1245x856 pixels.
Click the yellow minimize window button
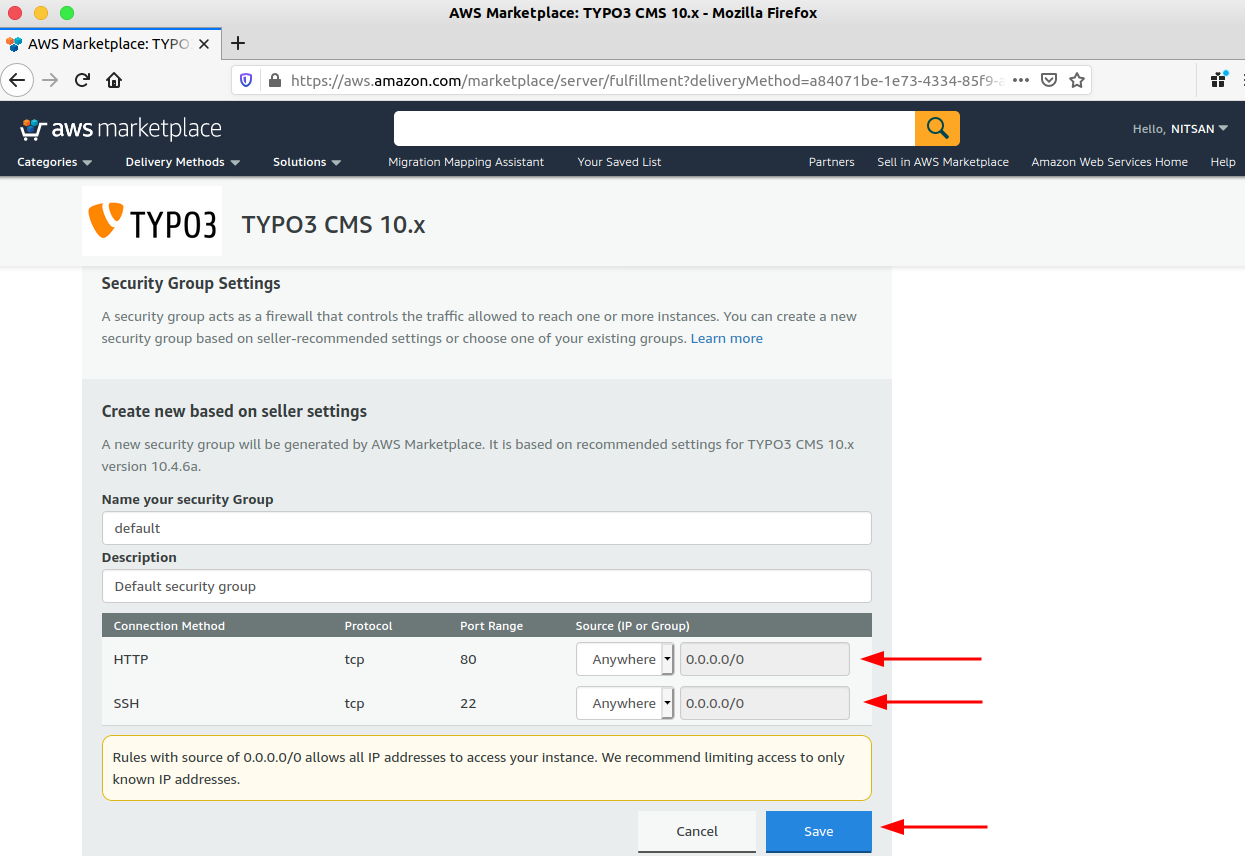41,13
